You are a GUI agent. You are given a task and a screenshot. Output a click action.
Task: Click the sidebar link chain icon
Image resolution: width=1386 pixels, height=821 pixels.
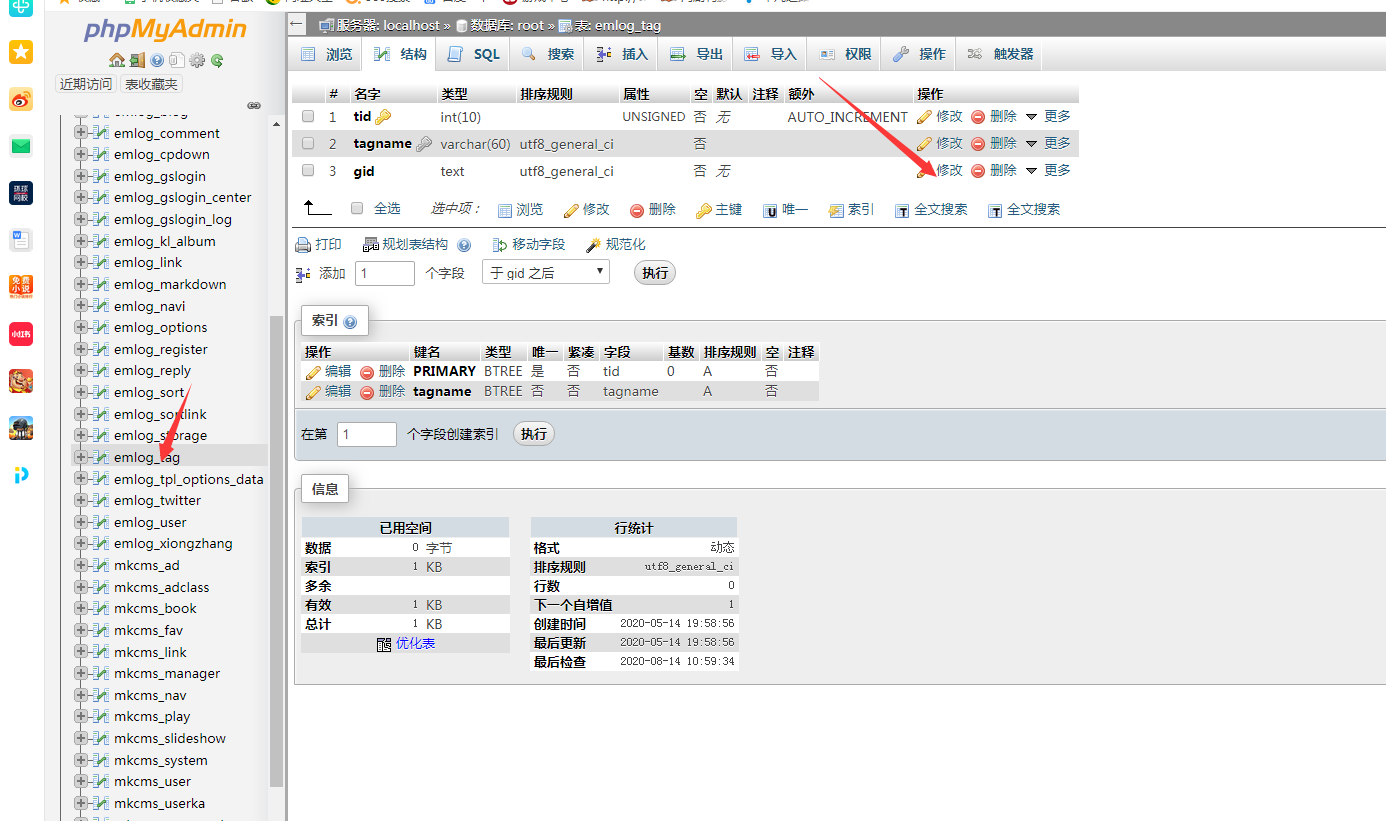[254, 105]
